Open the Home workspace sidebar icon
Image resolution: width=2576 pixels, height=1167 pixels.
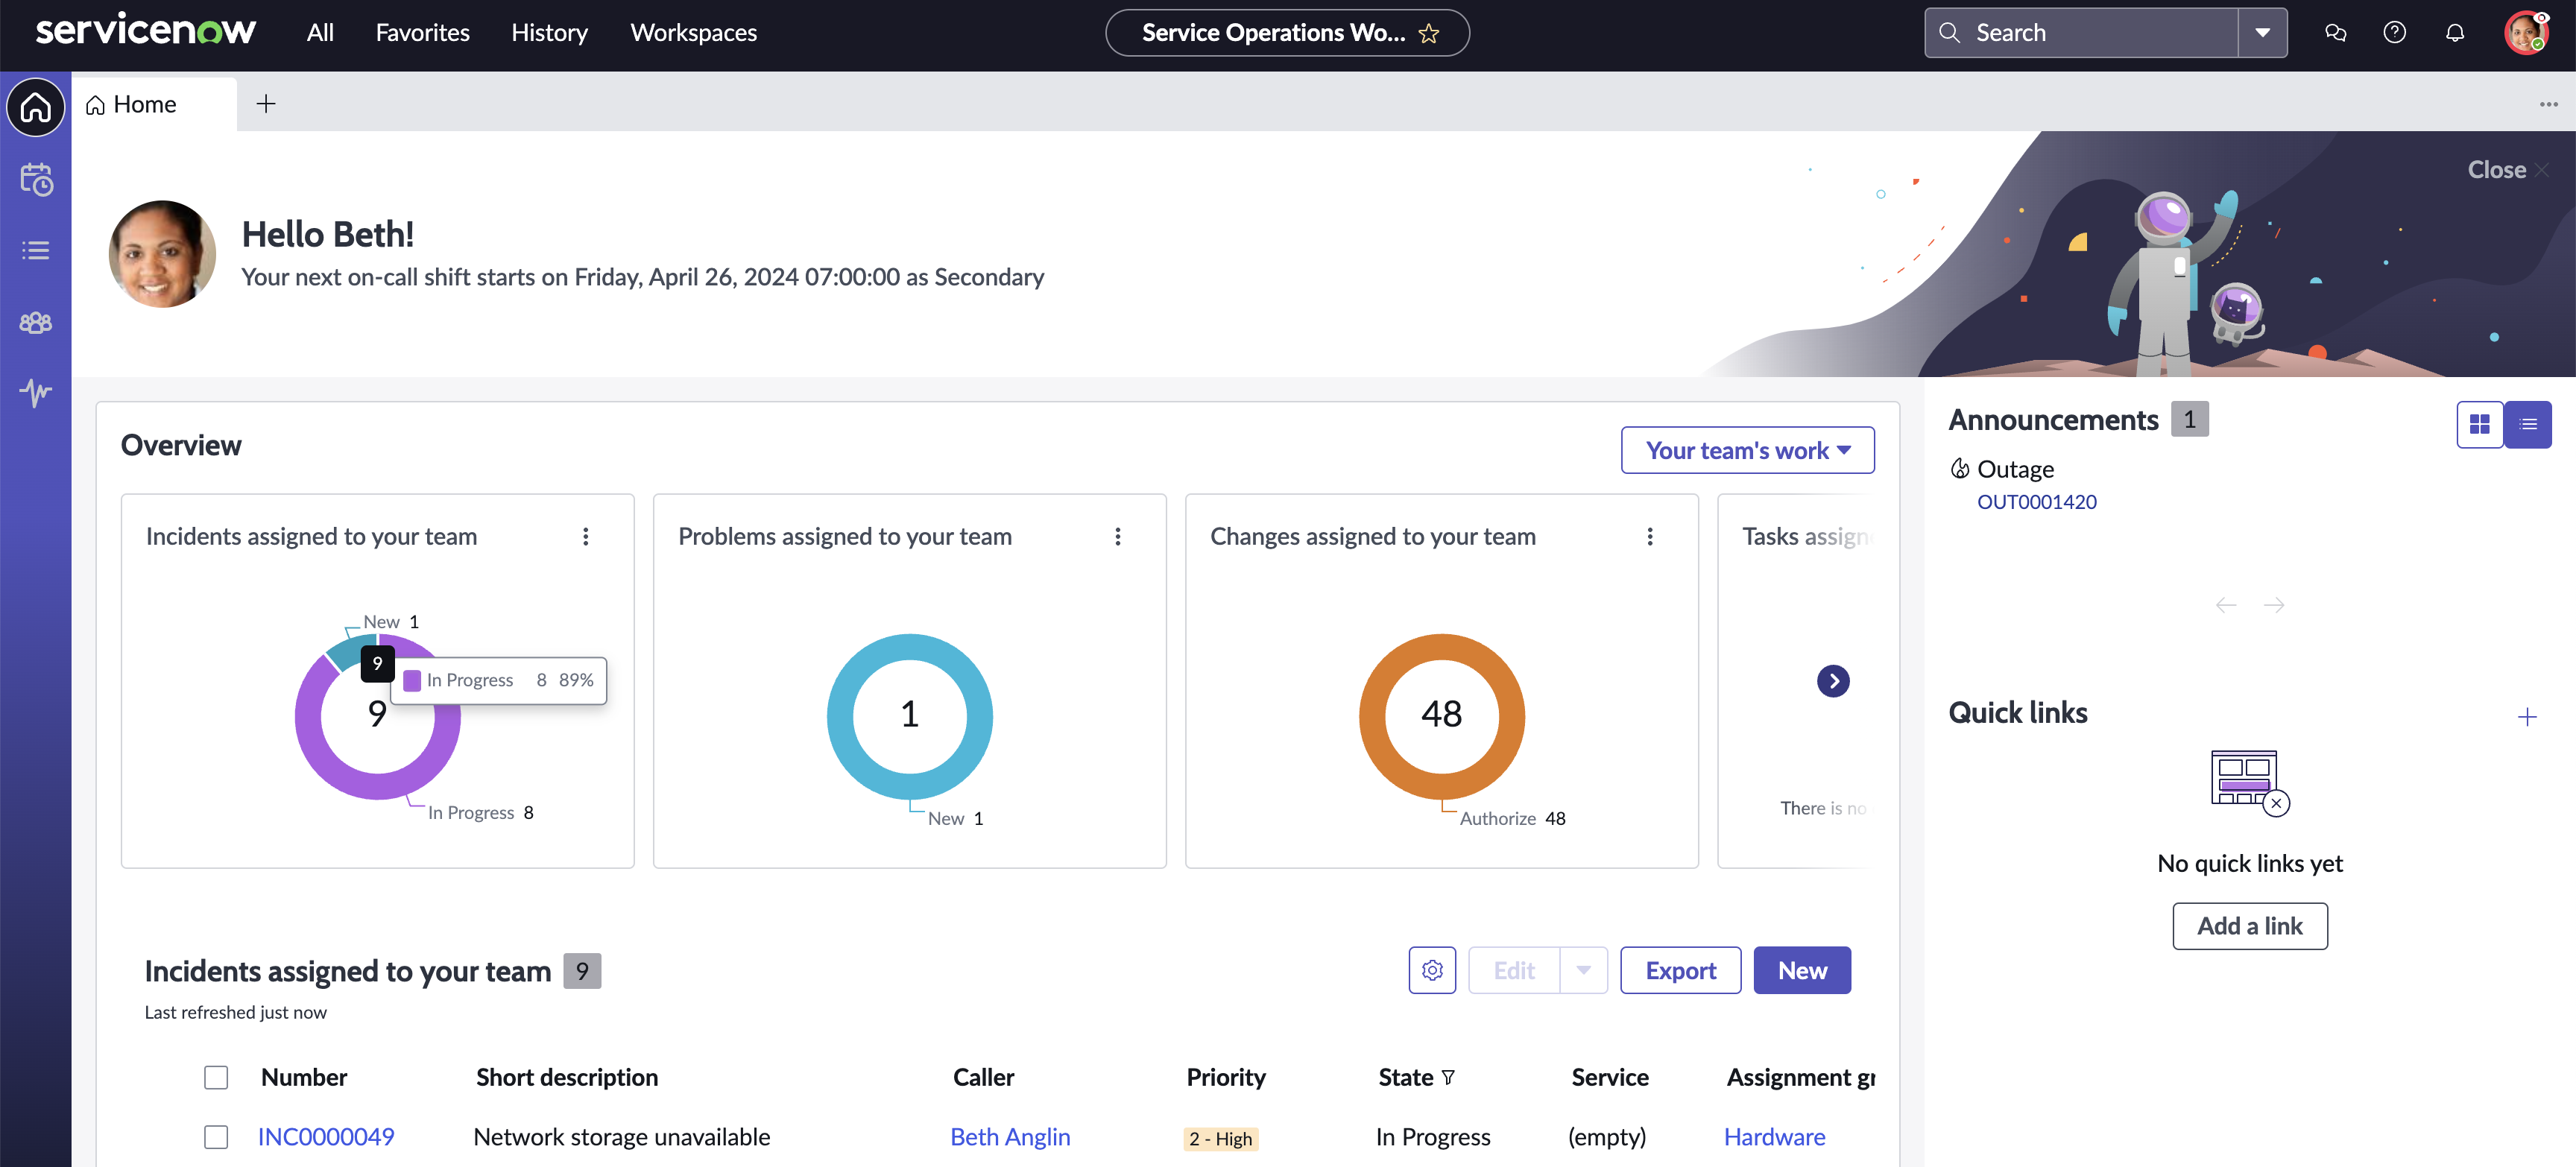tap(36, 106)
